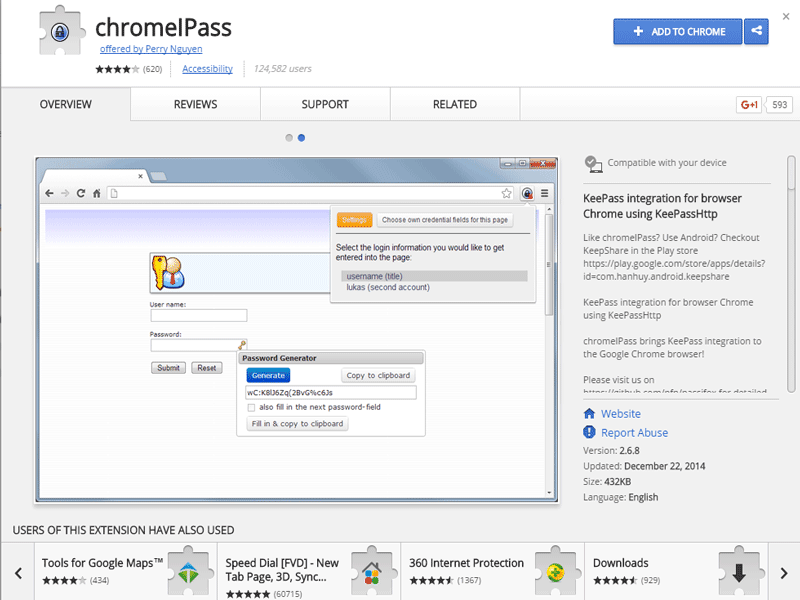Click the Size: 432KB text
This screenshot has height=600, width=800.
(607, 482)
